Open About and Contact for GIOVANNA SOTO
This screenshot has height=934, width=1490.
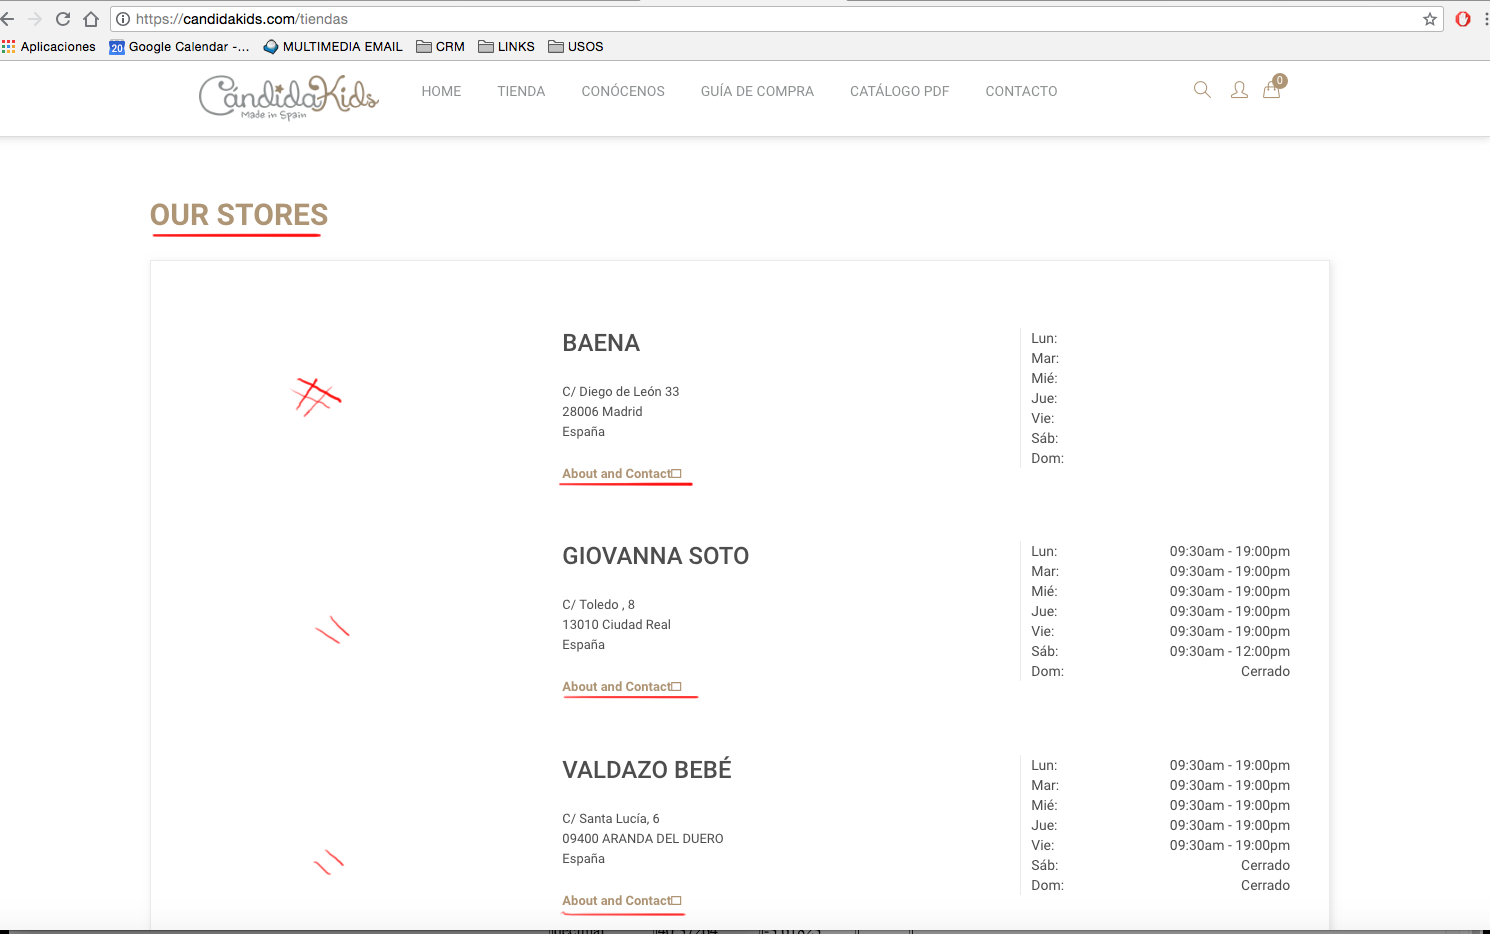point(622,687)
